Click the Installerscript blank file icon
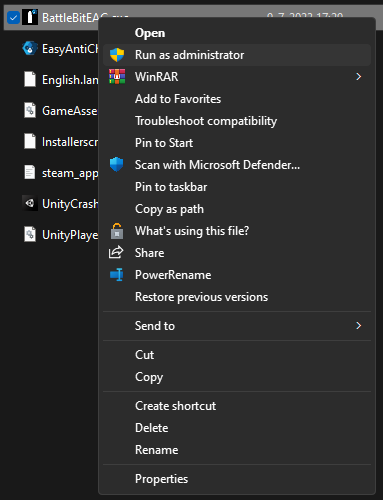383x500 pixels. (x=30, y=141)
